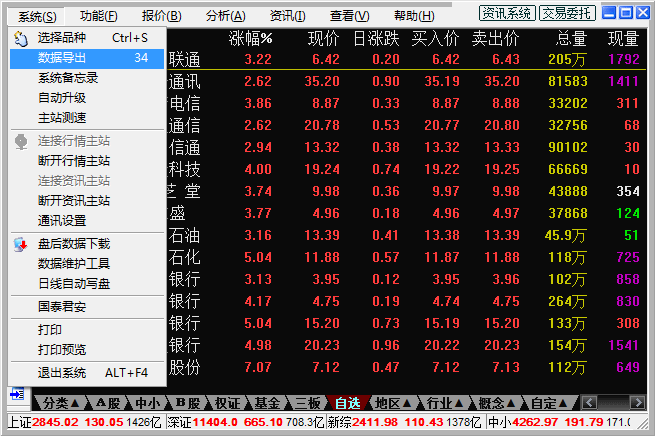Switch to the 基金 tab
655x436 pixels.
[x=267, y=403]
